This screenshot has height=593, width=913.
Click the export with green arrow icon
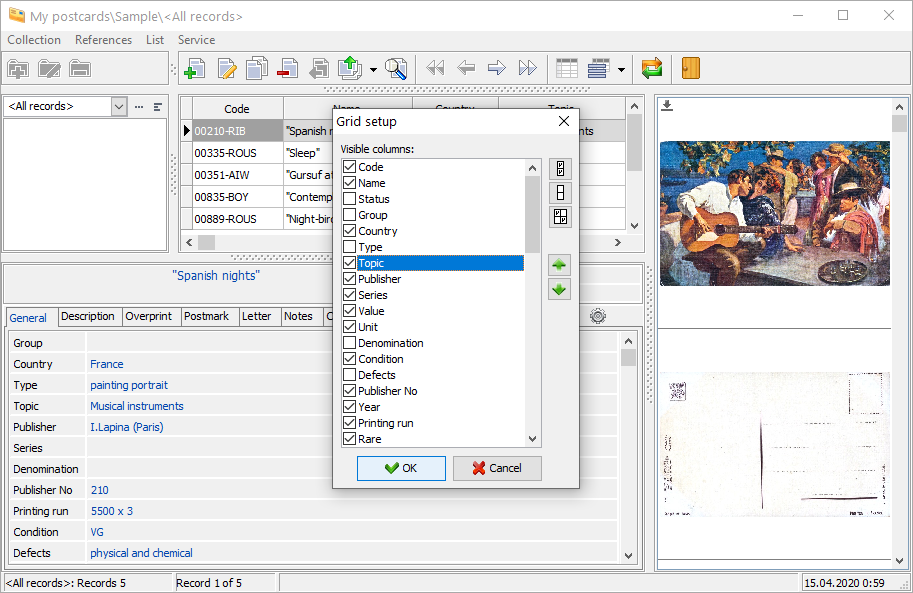[351, 68]
